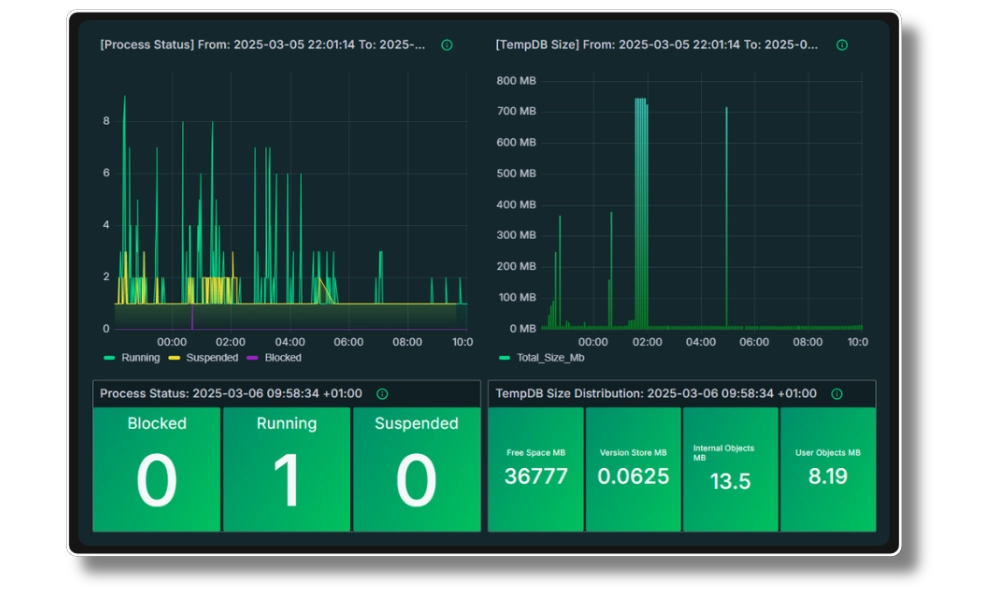Select the Version Store MB tile
Image resolution: width=1000 pixels, height=600 pixels.
point(633,469)
